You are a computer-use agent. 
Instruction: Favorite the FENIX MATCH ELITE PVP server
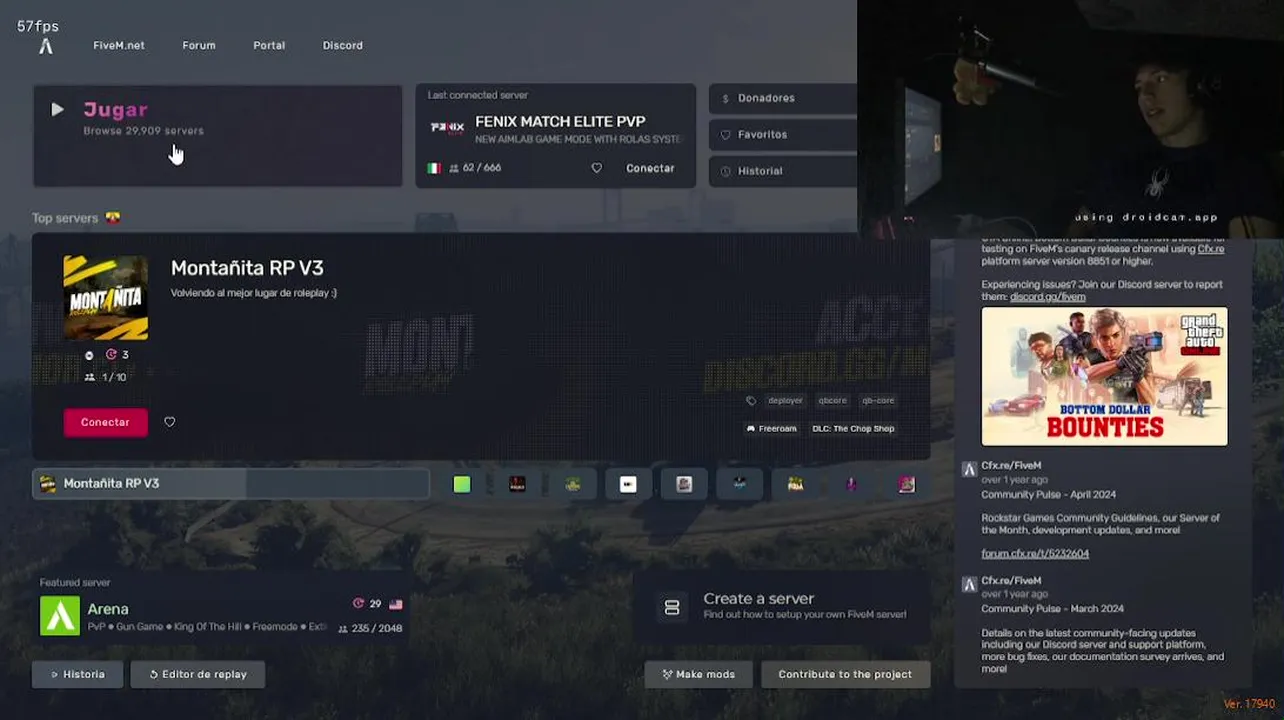(x=597, y=168)
